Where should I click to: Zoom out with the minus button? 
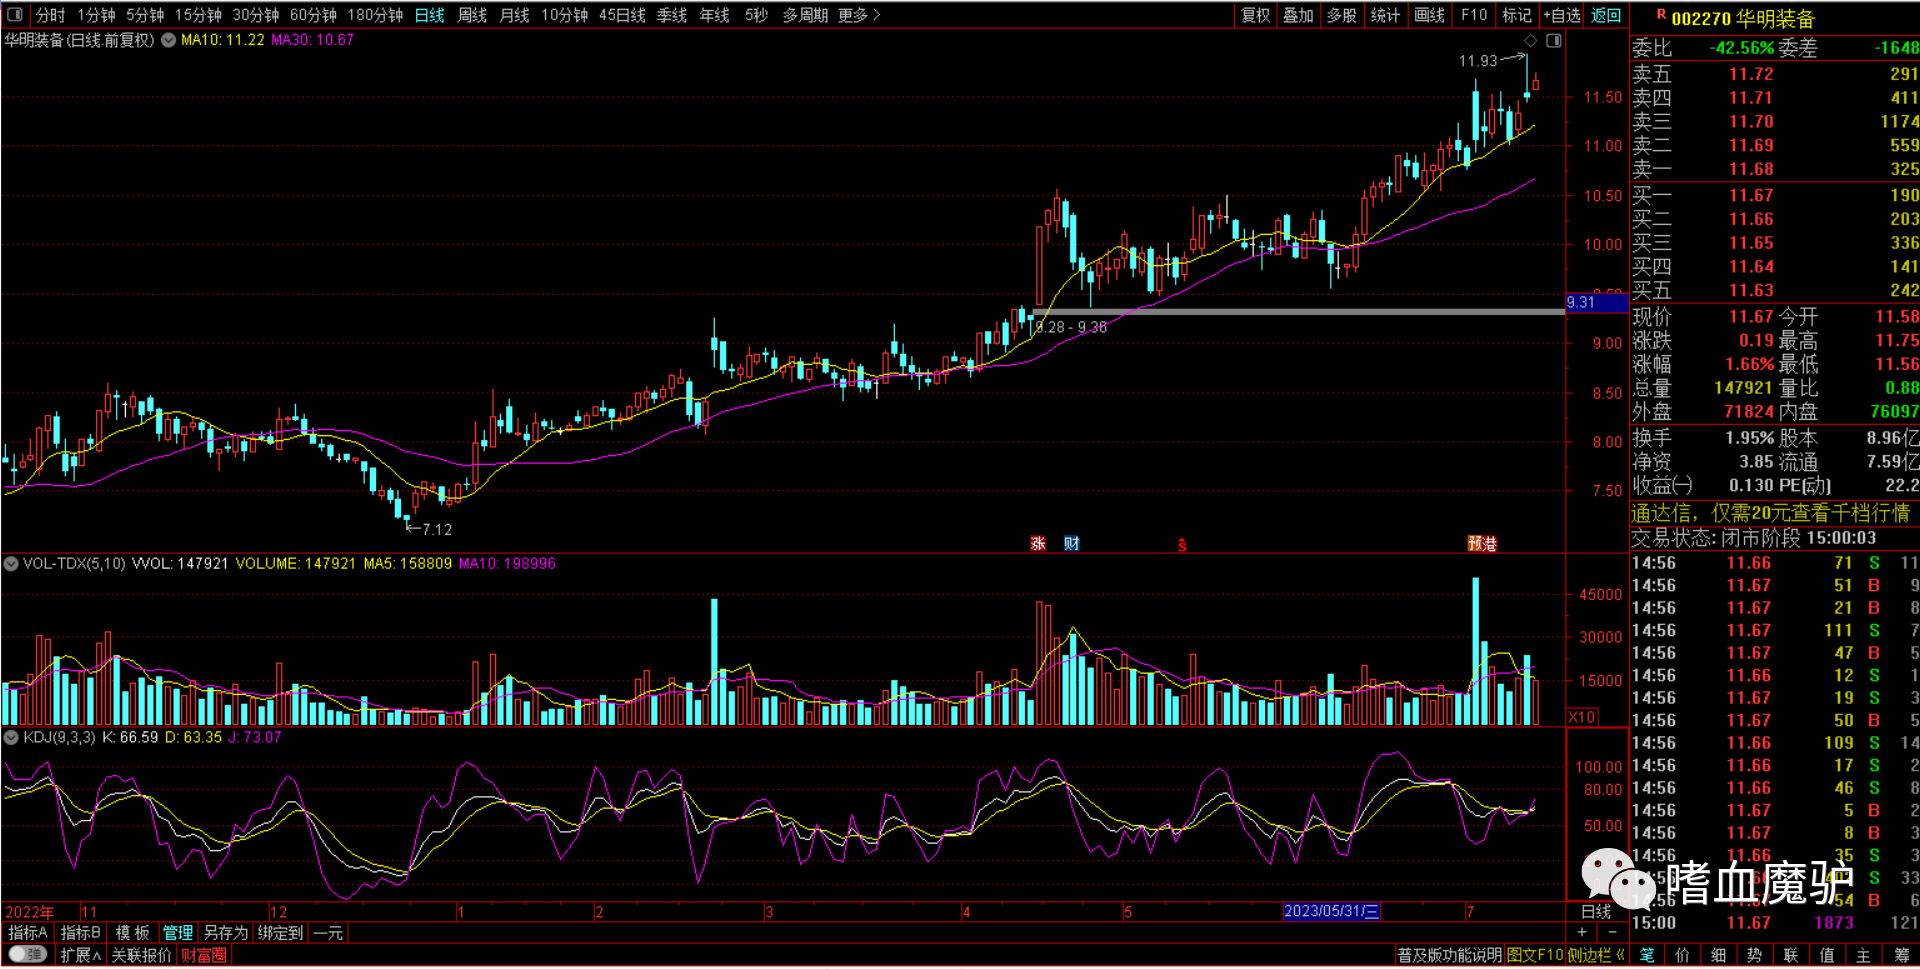[x=1611, y=932]
